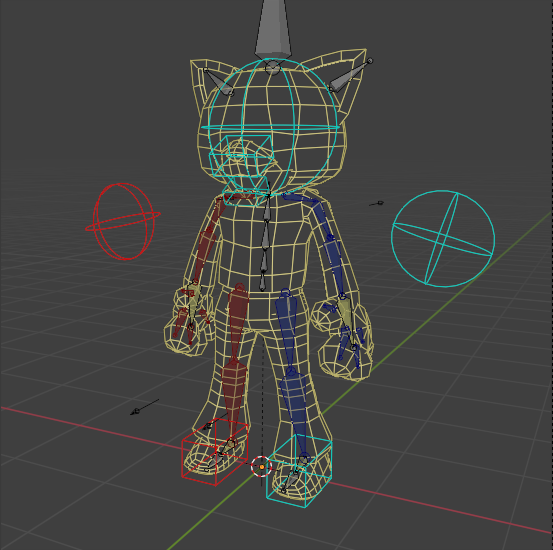Select the black arrow pole target near red axis
The image size is (553, 550).
coord(145,407)
